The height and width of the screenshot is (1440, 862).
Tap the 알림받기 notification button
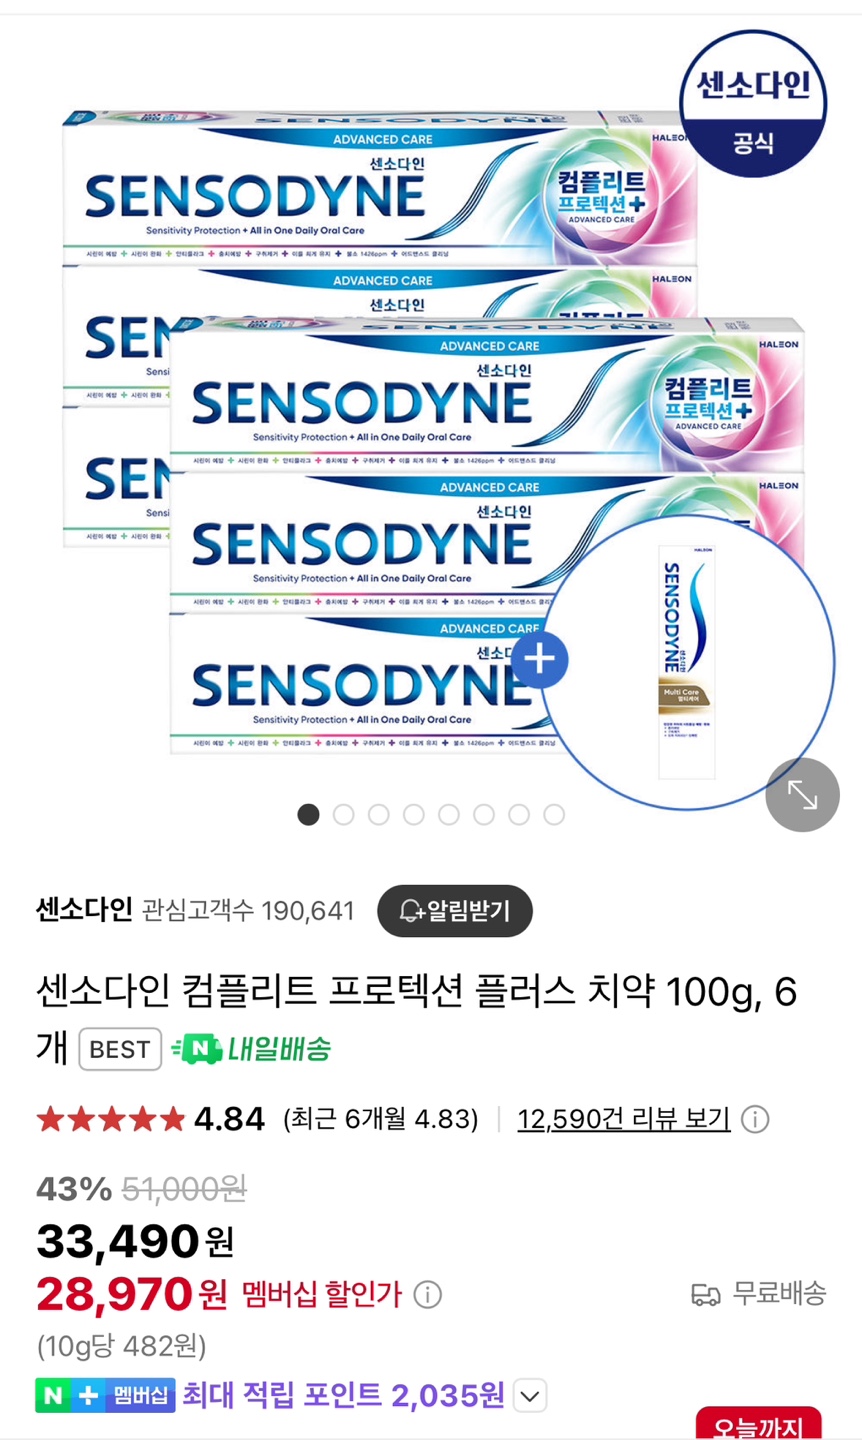[x=455, y=911]
